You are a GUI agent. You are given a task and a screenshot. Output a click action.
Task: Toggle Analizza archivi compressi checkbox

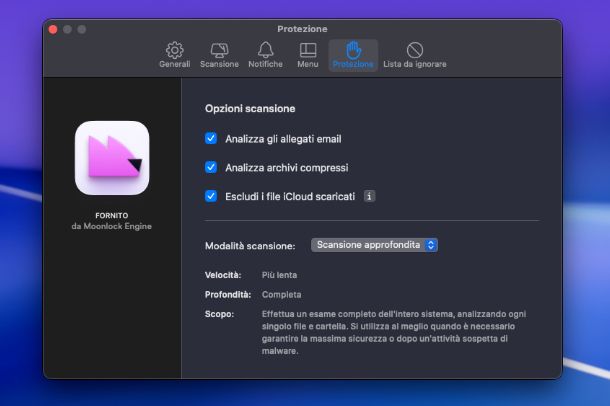point(211,167)
